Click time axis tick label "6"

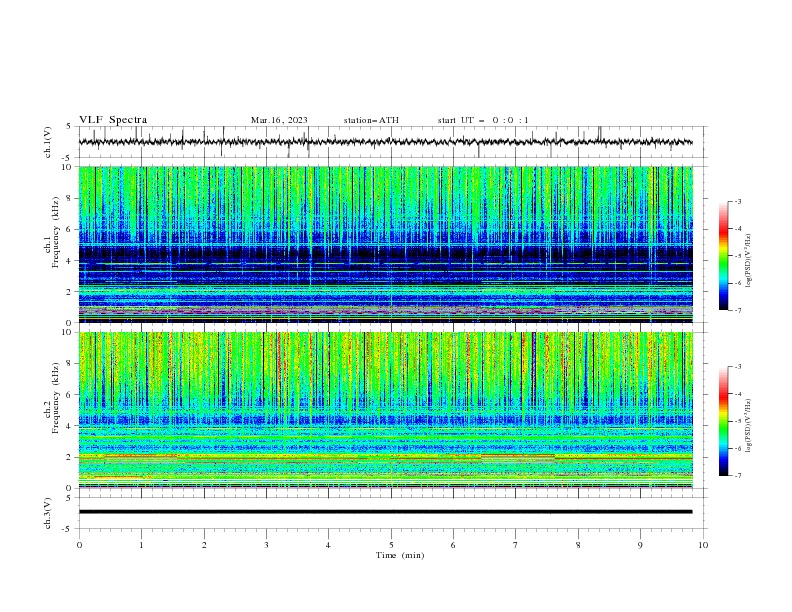(x=453, y=545)
